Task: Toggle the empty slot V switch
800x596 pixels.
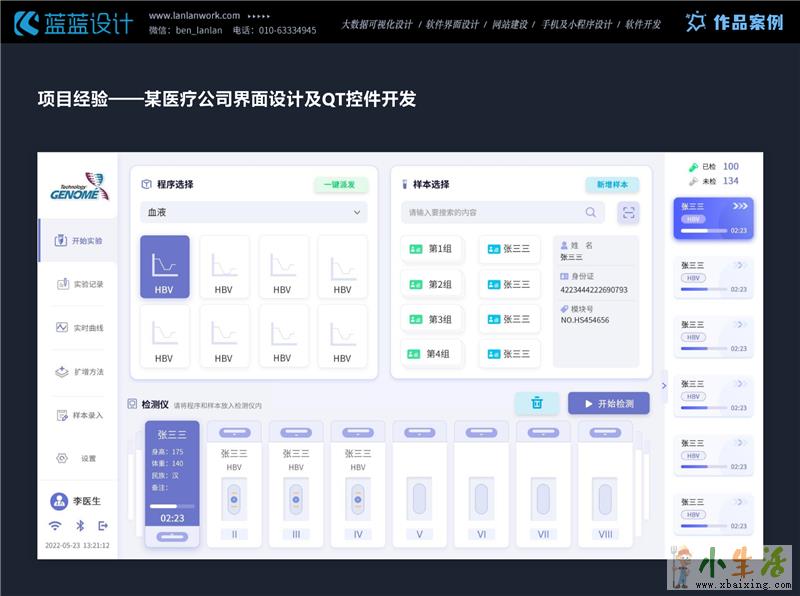Action: 420,498
